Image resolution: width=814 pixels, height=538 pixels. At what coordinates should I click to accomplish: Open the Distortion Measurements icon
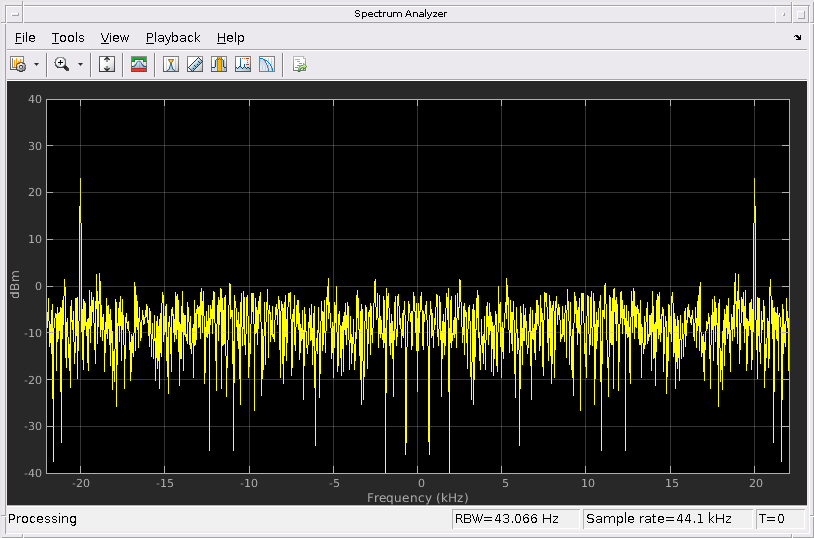tap(243, 65)
